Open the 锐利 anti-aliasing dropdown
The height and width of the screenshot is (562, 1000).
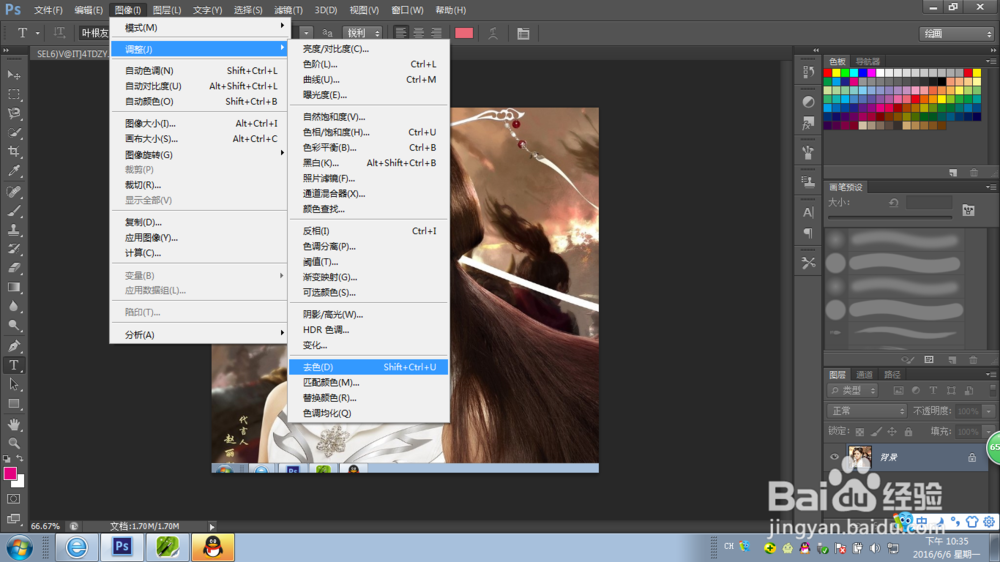point(363,33)
